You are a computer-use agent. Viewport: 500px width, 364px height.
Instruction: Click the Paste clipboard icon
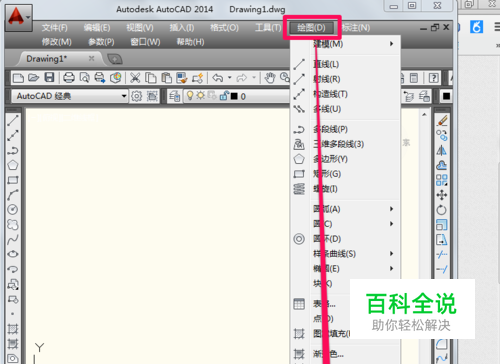pos(166,78)
